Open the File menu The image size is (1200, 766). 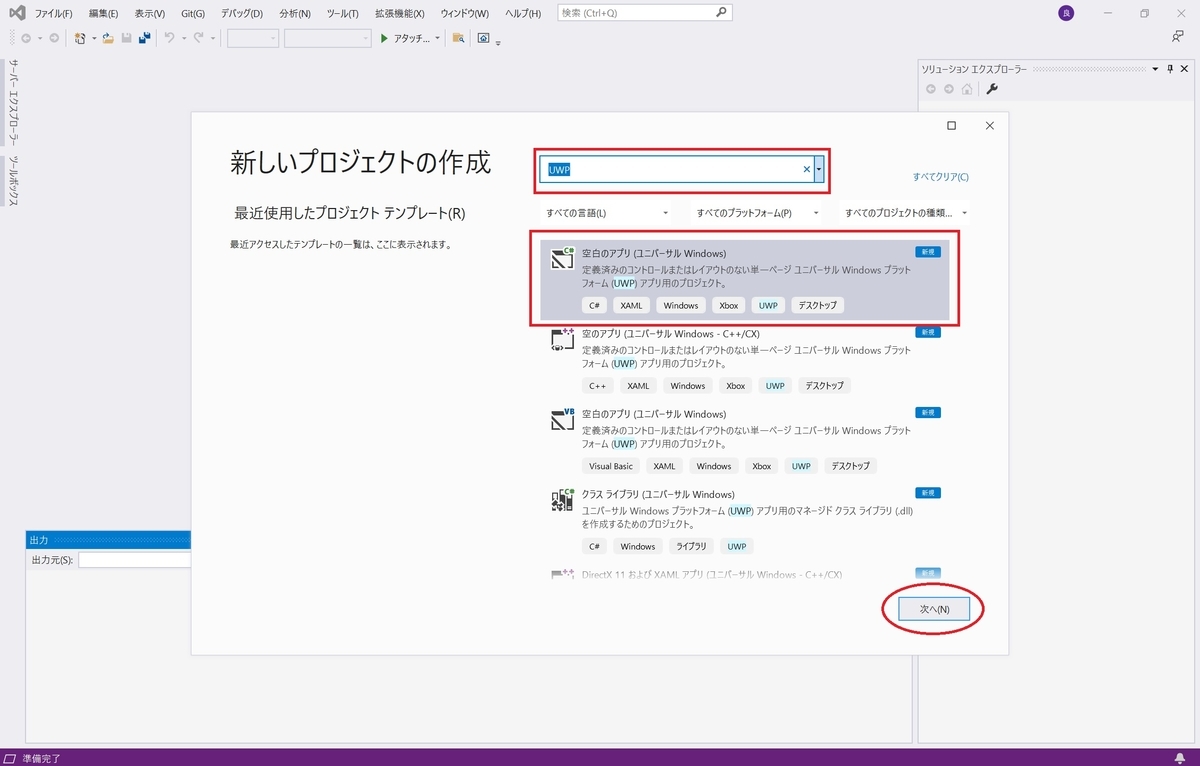click(53, 14)
